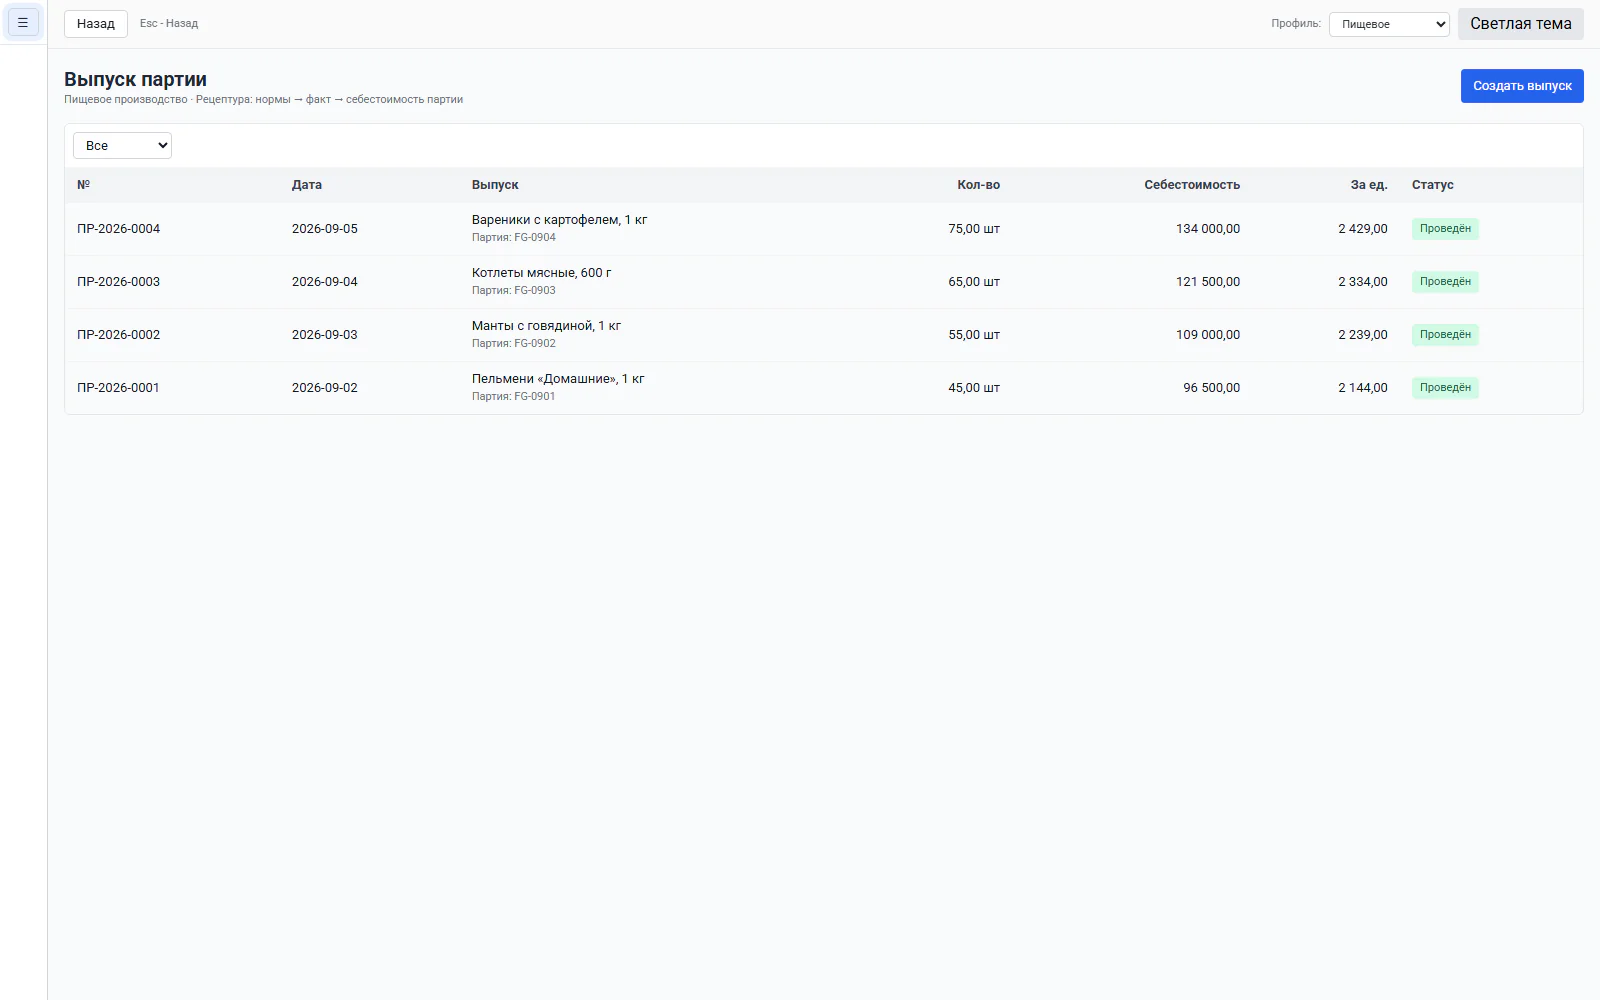Click cost value 96 500,00
The image size is (1600, 1000).
(x=1211, y=388)
